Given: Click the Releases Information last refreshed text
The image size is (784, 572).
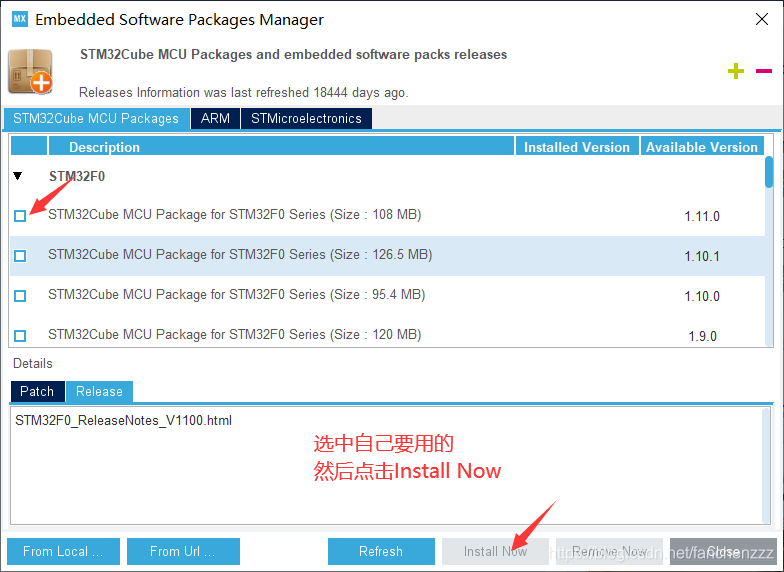Looking at the screenshot, I should pyautogui.click(x=244, y=92).
